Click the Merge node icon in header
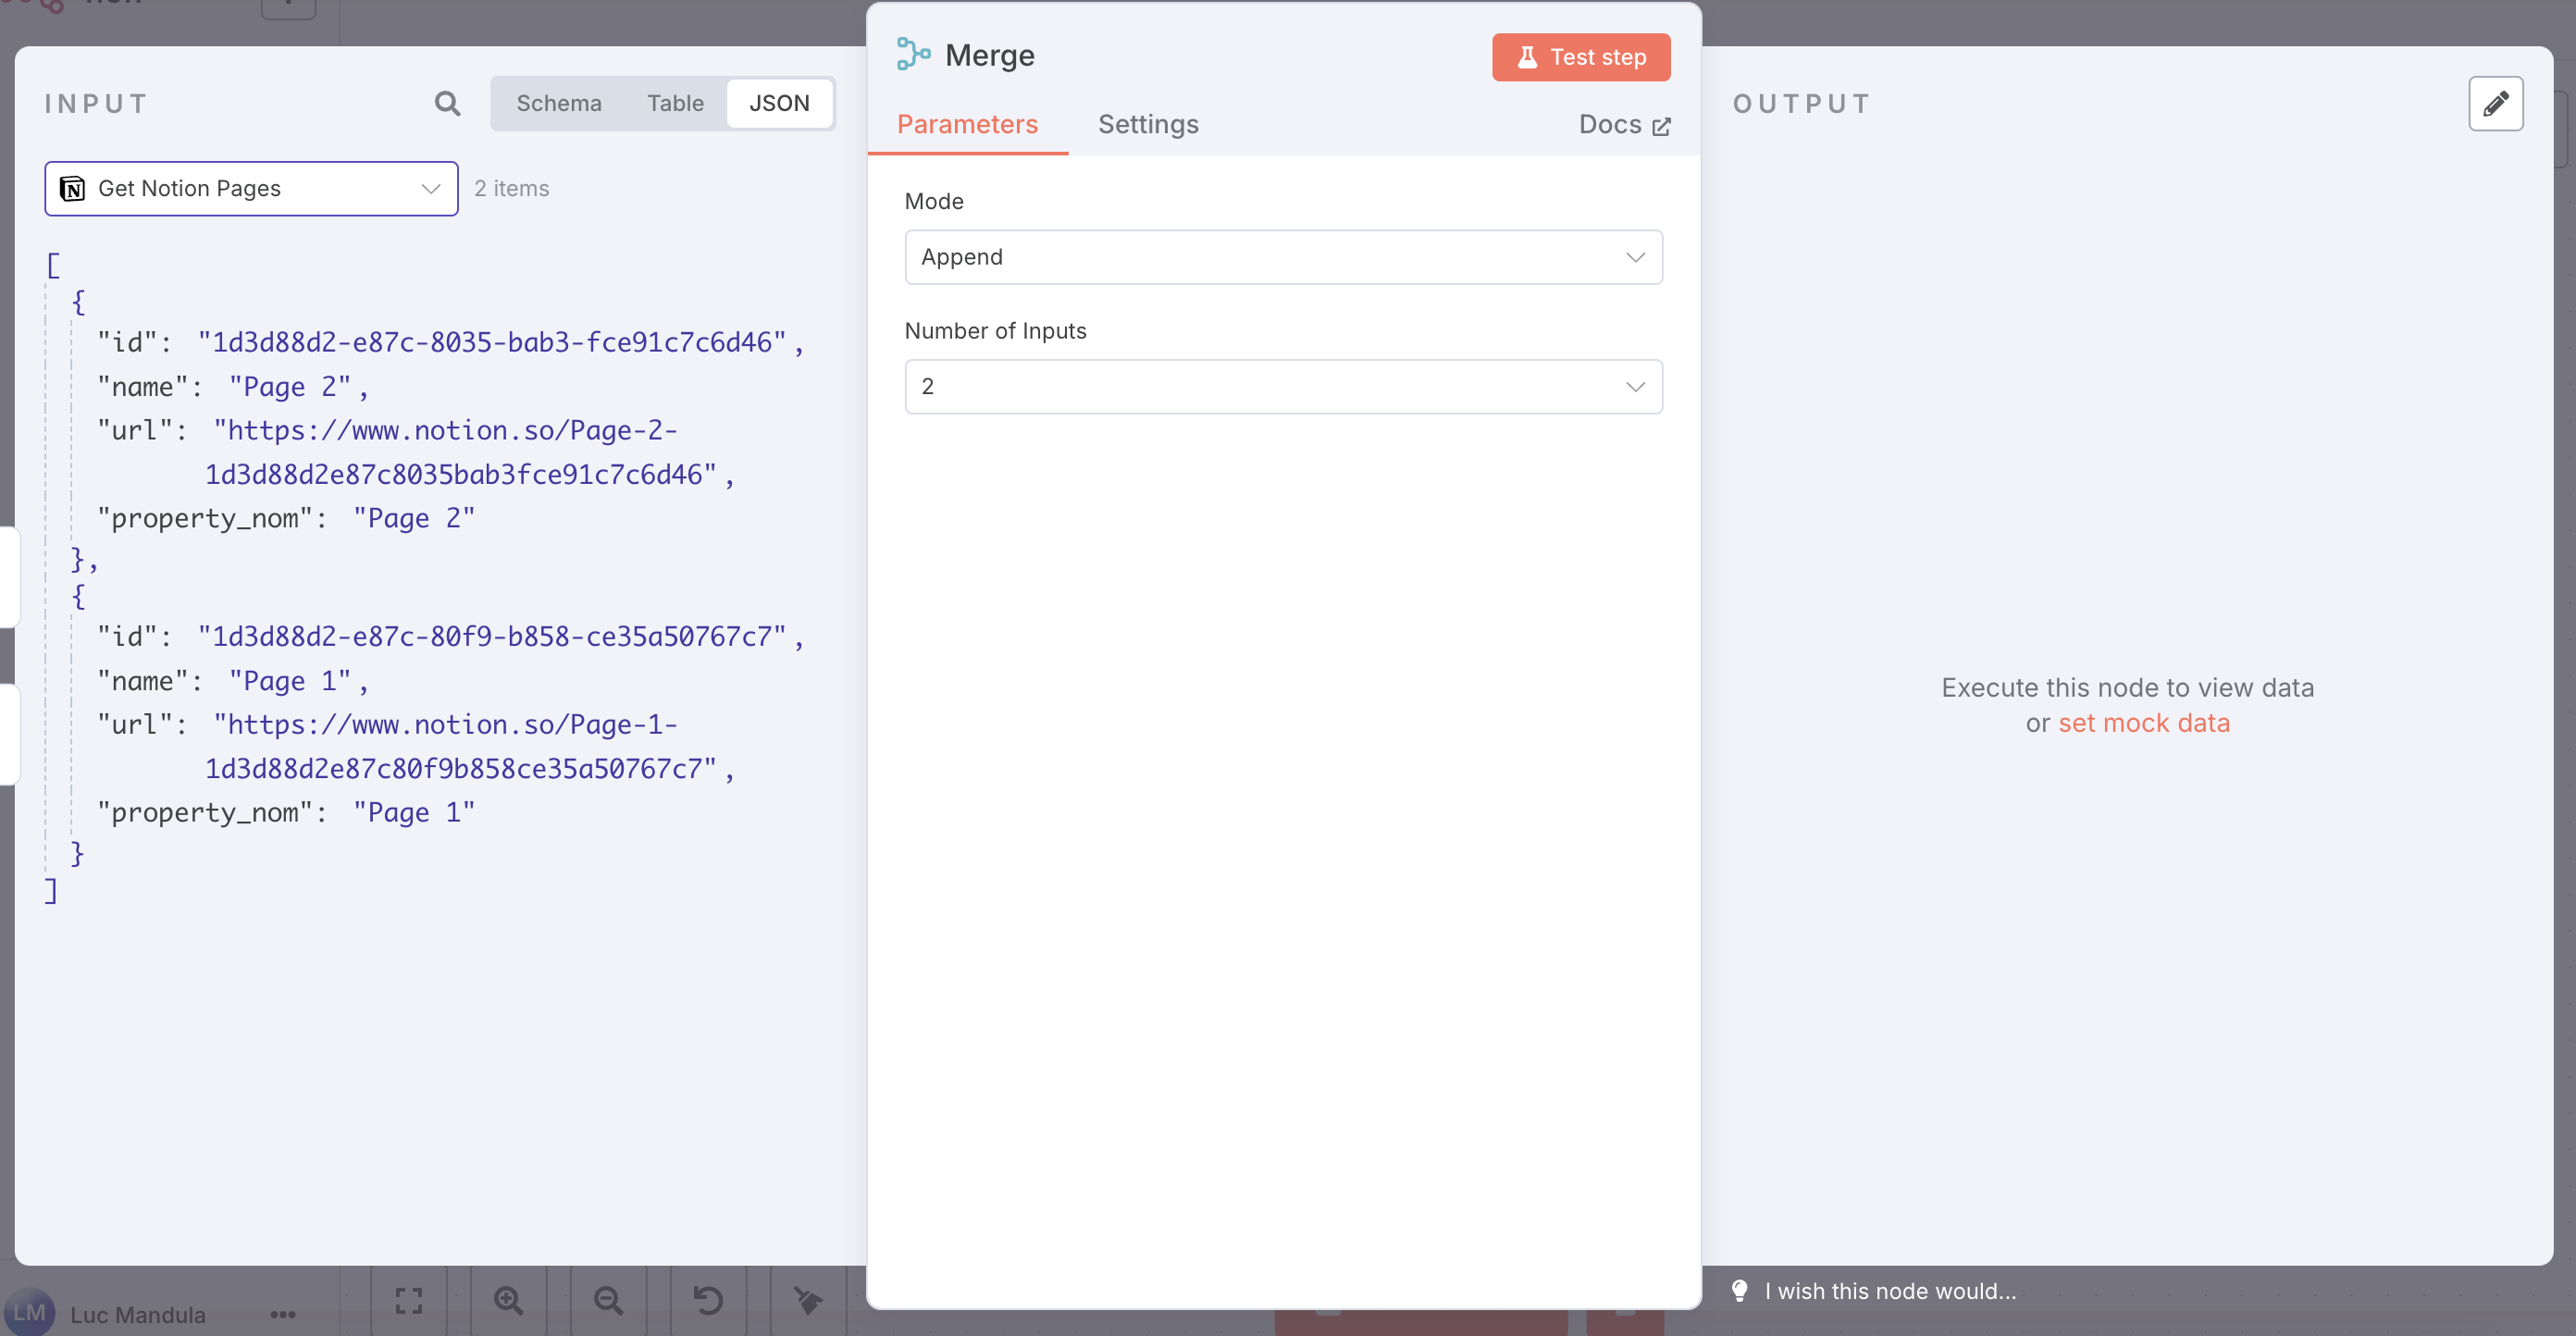The image size is (2576, 1336). click(913, 54)
